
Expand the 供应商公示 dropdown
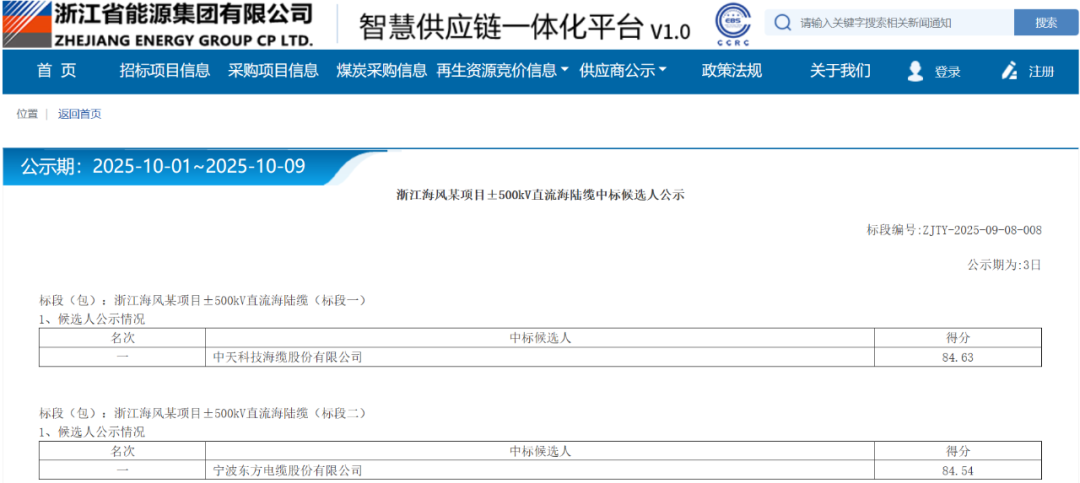[623, 70]
